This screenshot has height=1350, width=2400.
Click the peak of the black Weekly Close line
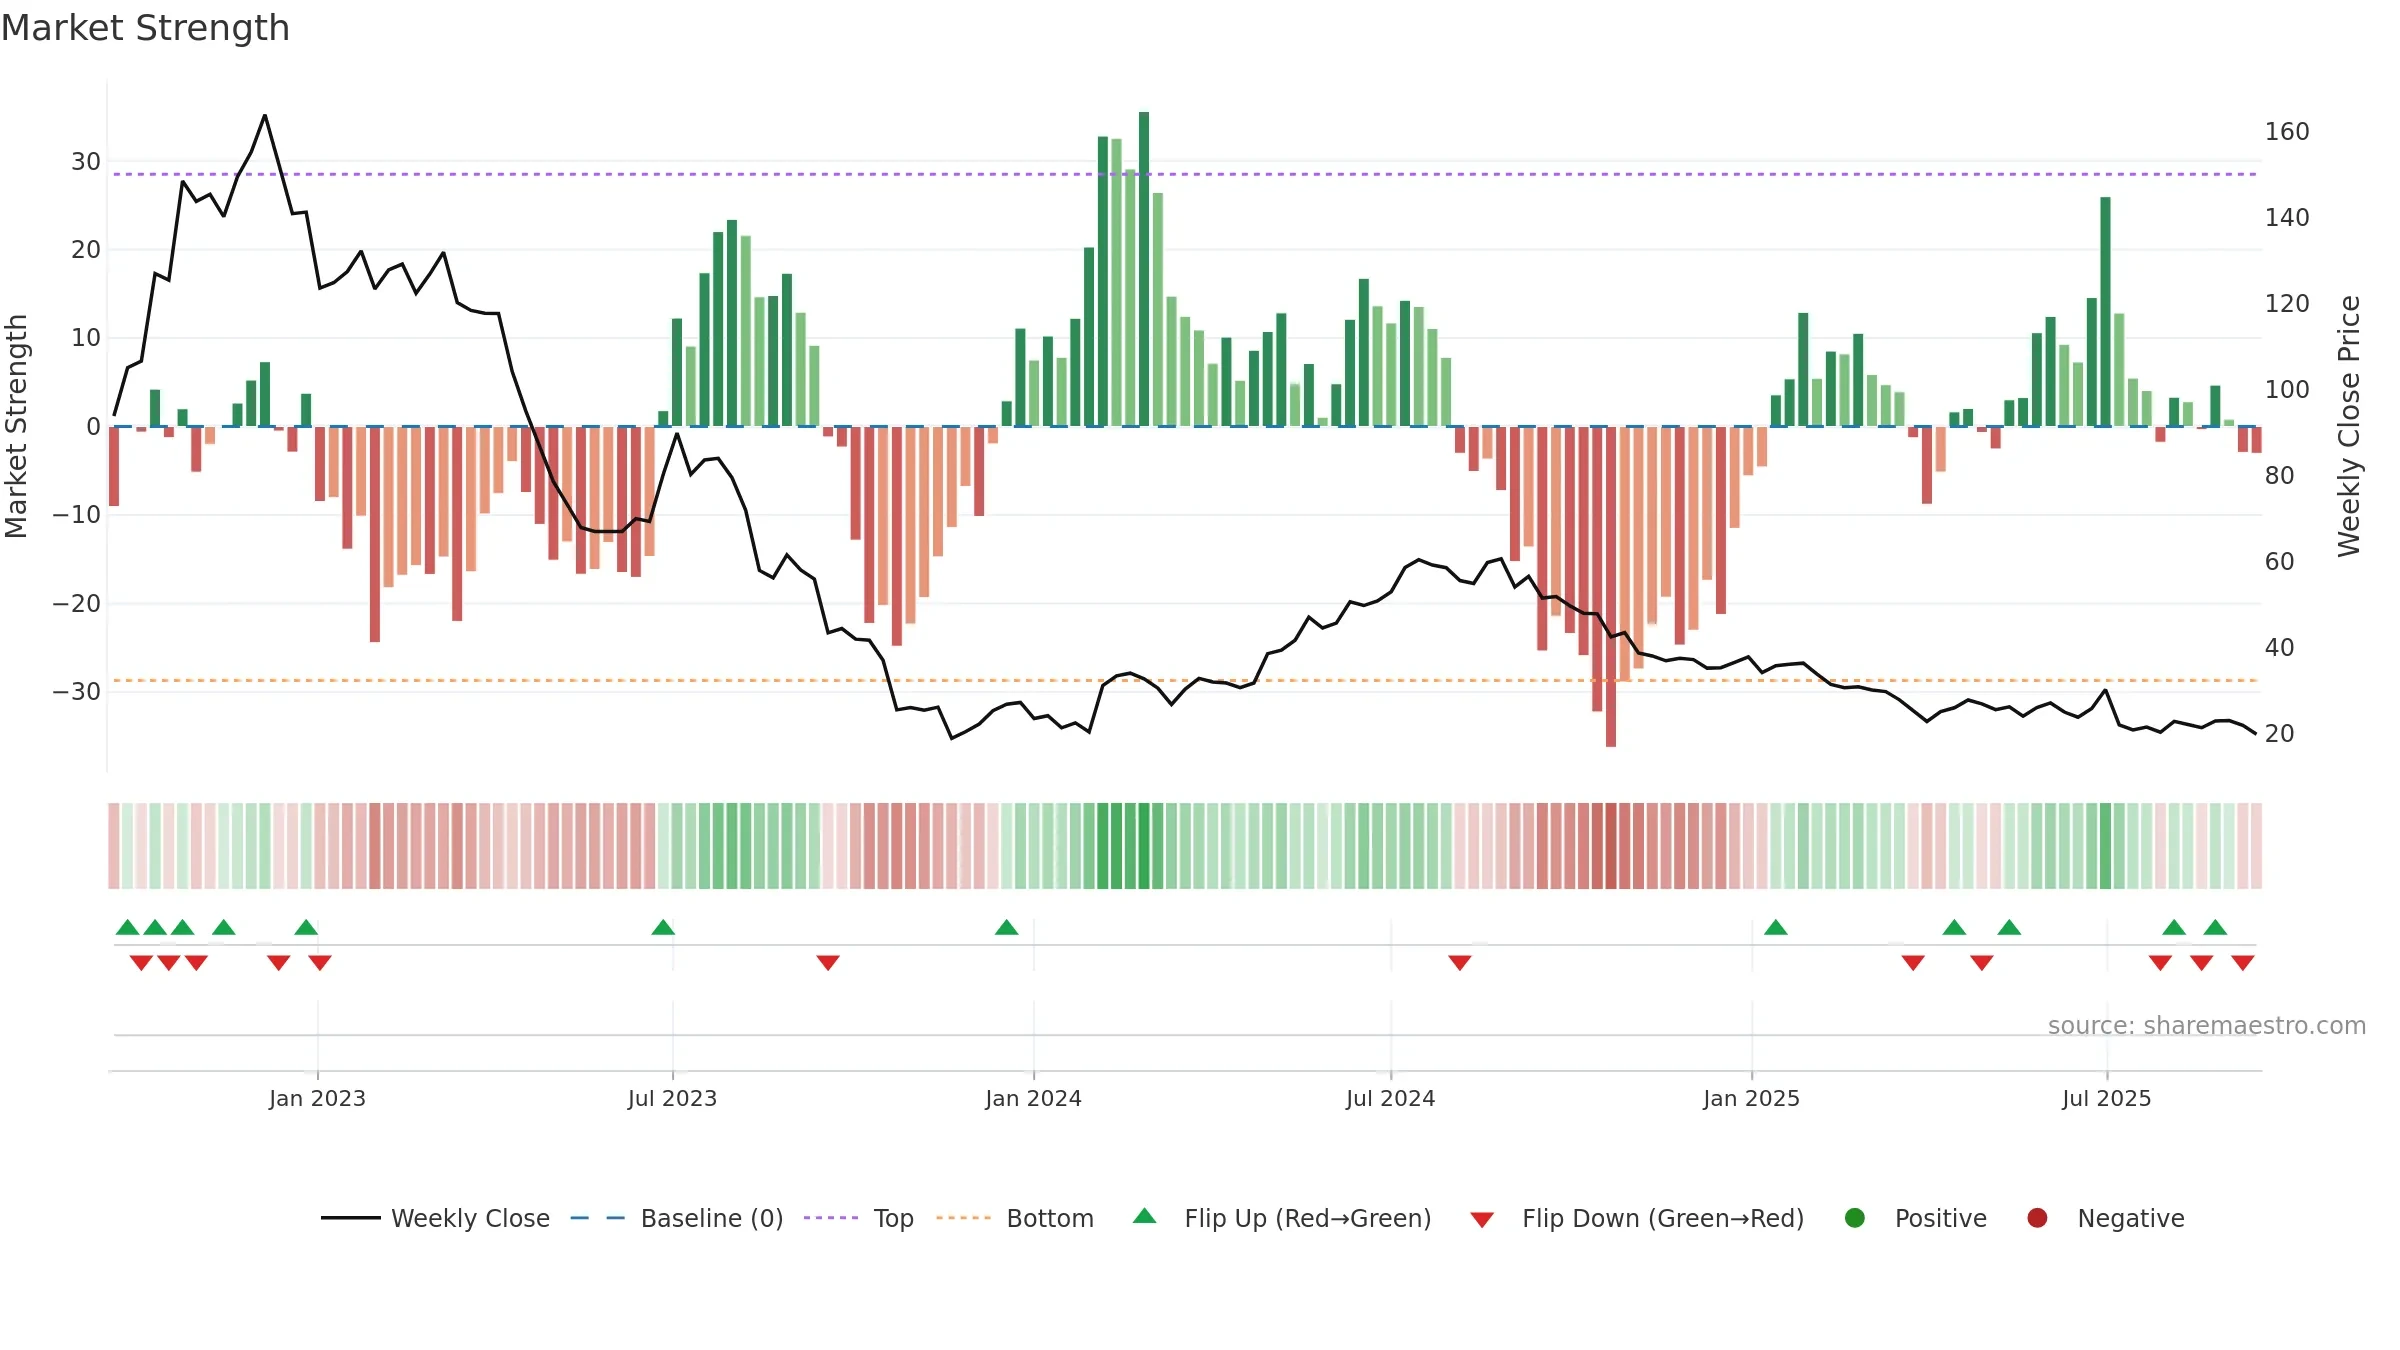265,116
